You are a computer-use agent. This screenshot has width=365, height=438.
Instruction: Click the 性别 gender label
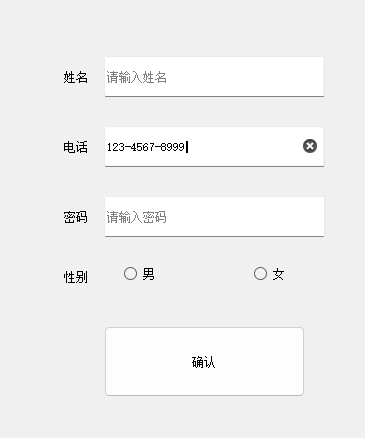tap(76, 277)
